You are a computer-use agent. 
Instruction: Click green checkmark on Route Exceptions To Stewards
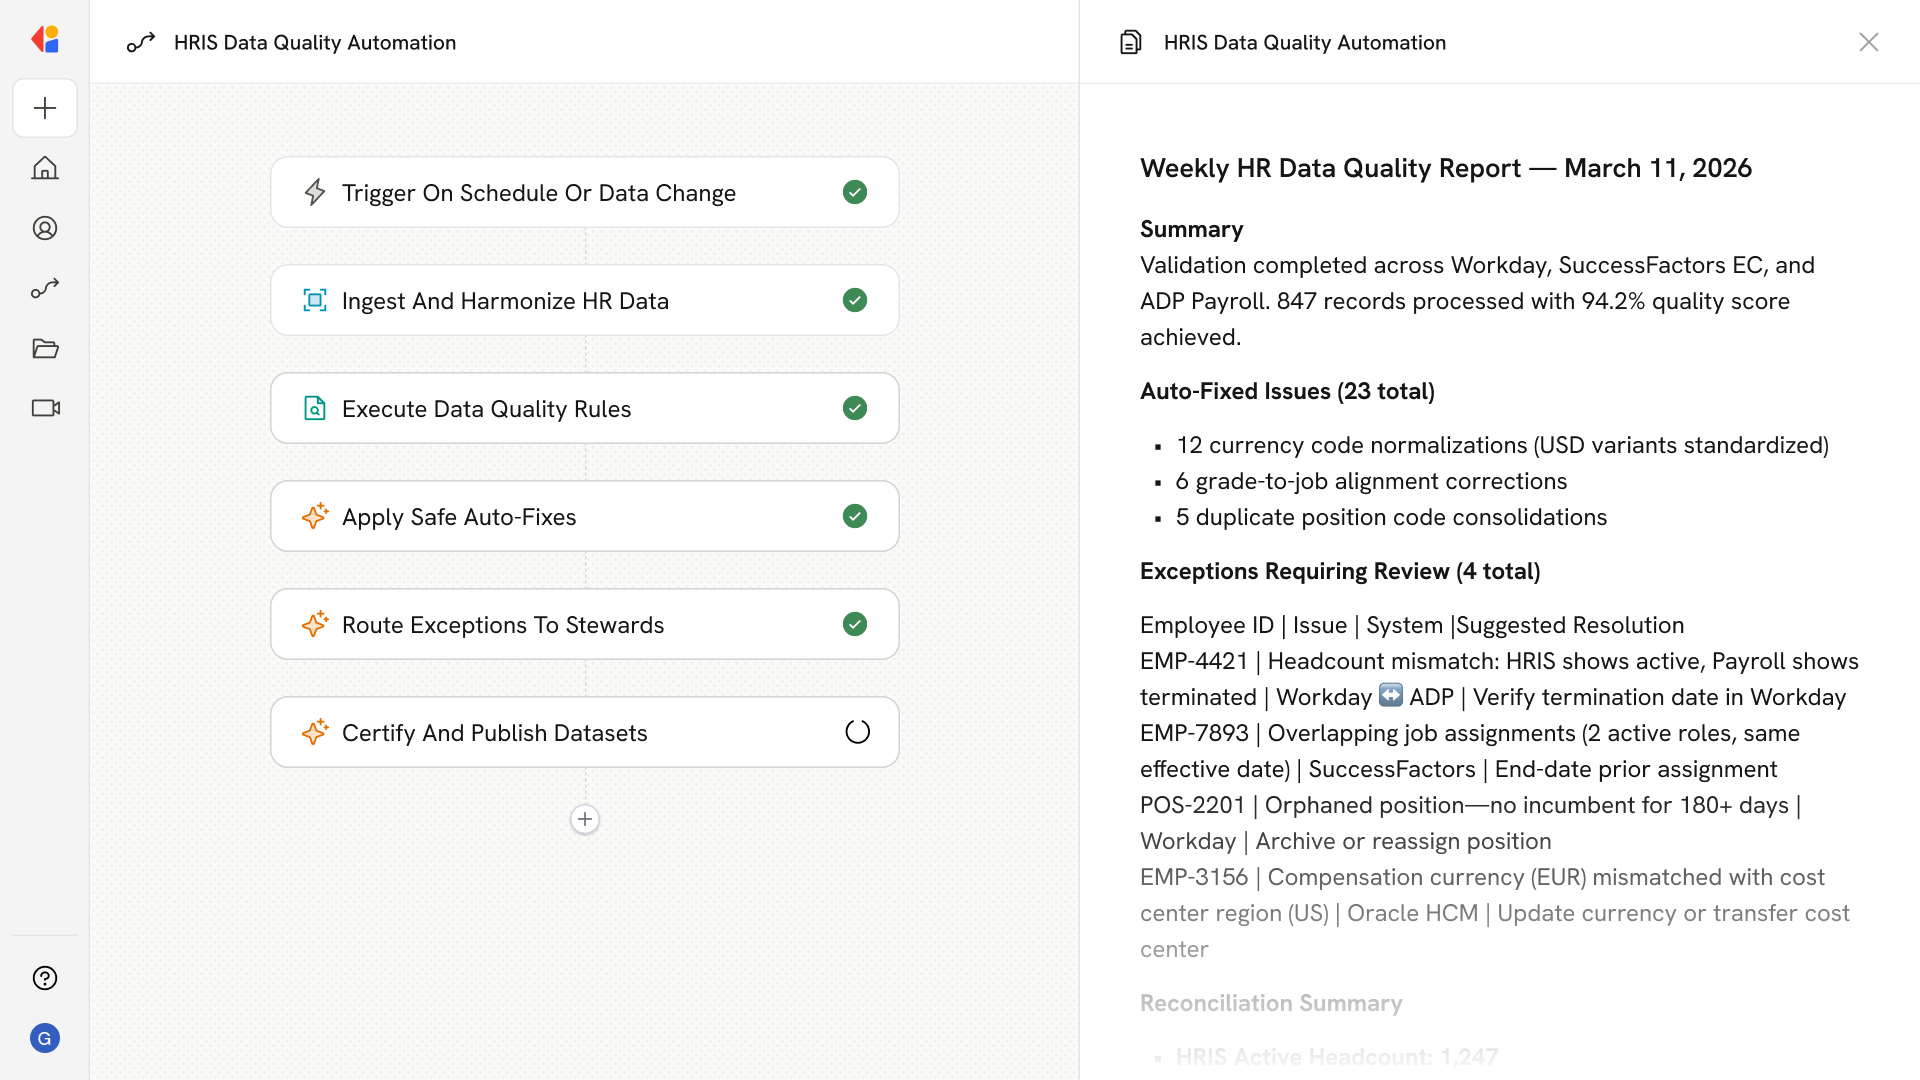tap(854, 624)
